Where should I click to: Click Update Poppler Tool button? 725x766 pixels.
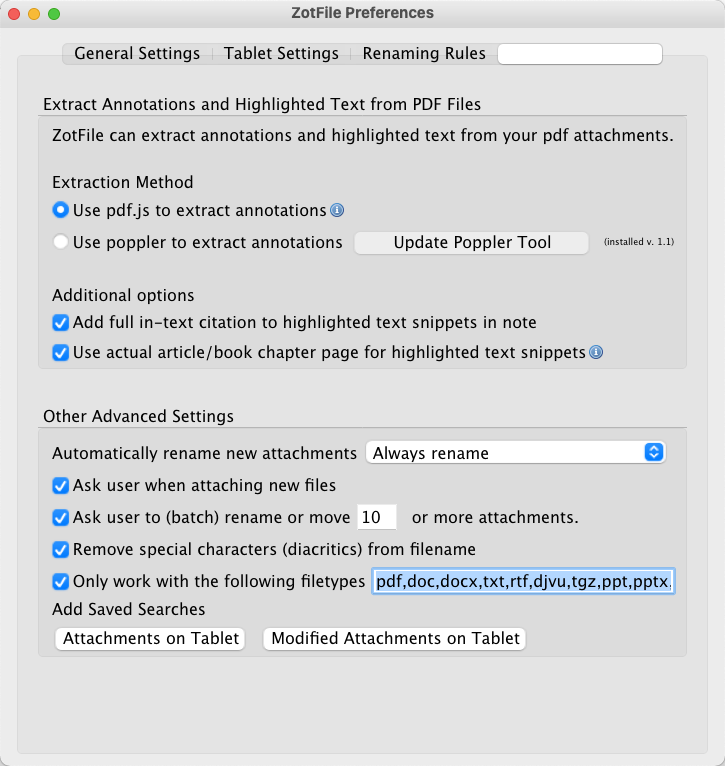(x=472, y=243)
